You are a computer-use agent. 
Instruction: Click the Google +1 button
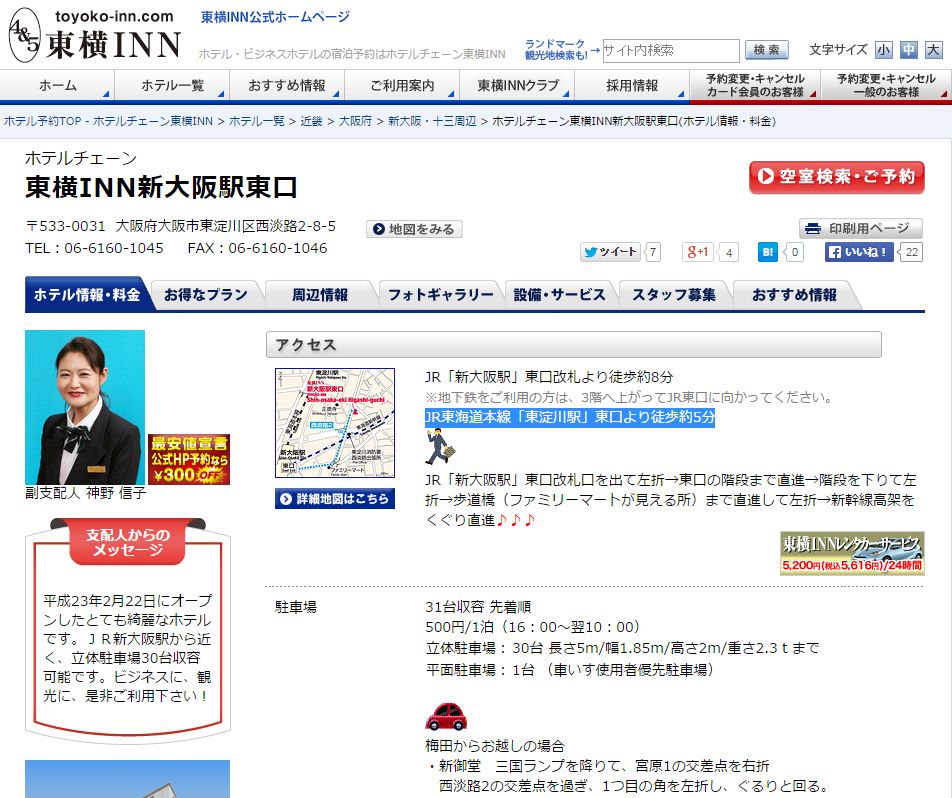(x=698, y=252)
